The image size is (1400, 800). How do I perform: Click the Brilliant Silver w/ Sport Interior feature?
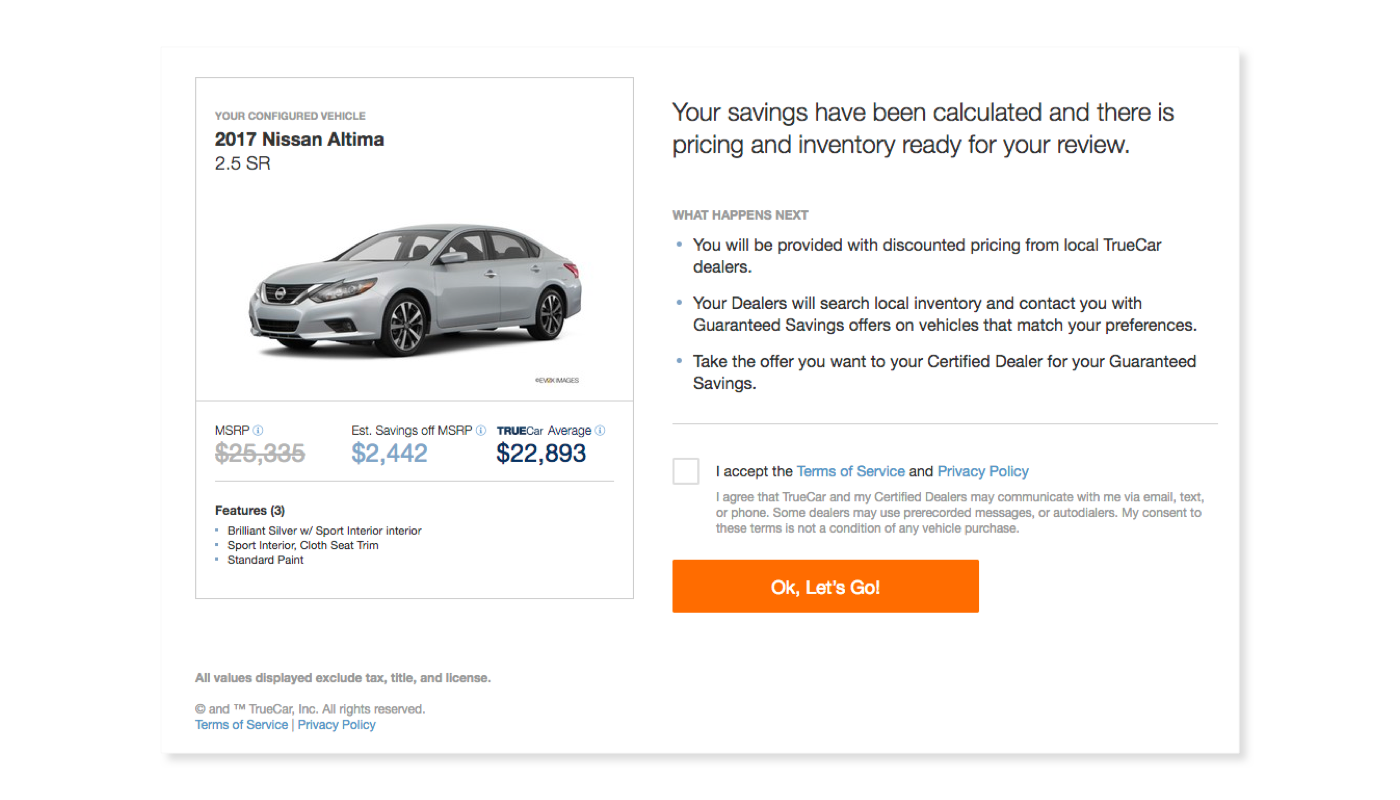(x=324, y=531)
